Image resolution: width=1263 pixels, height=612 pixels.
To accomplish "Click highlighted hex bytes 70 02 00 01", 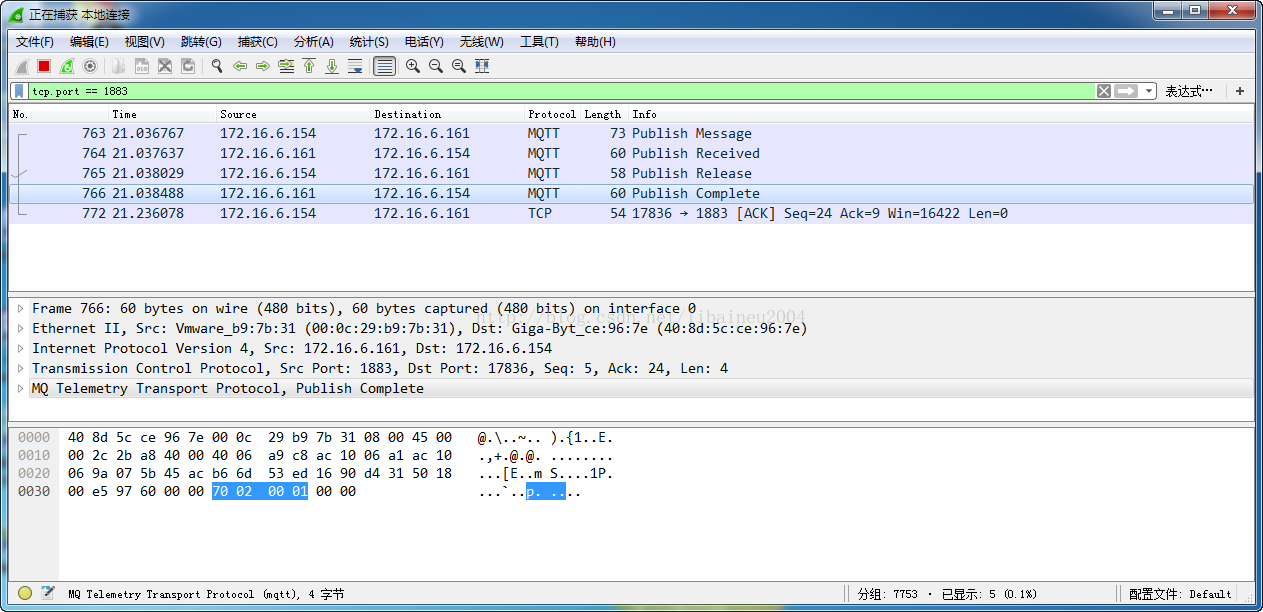I will [260, 491].
